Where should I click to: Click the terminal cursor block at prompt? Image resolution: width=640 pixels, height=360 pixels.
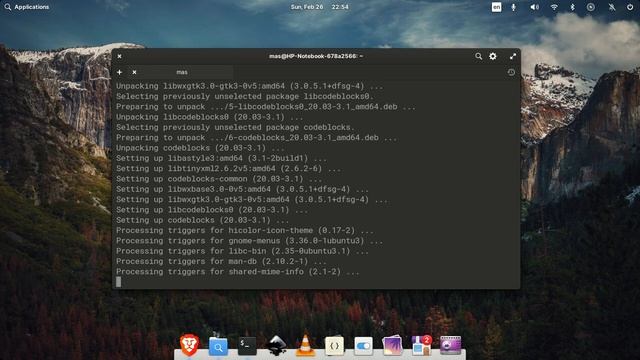pyautogui.click(x=118, y=282)
